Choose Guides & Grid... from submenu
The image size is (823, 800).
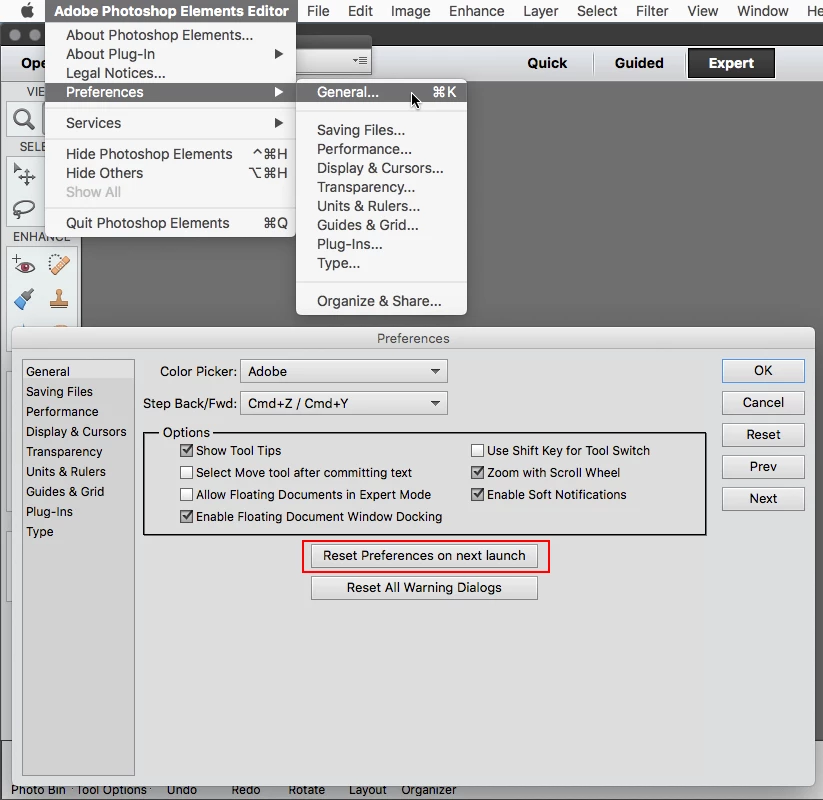coord(381,225)
